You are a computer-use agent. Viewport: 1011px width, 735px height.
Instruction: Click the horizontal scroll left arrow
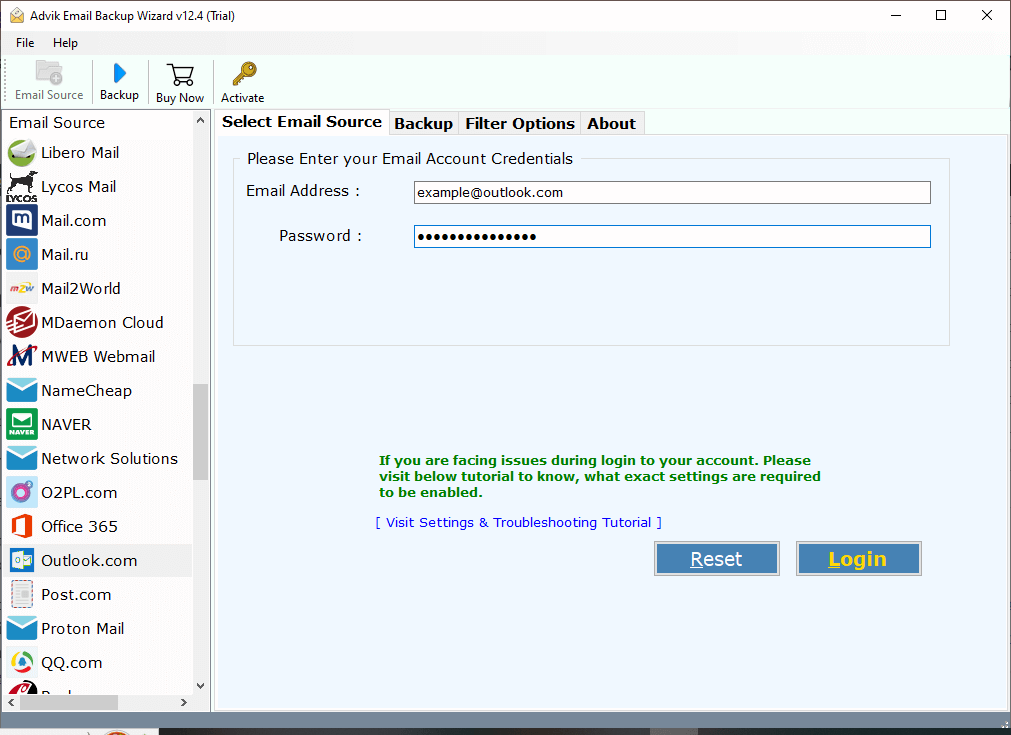coord(11,702)
